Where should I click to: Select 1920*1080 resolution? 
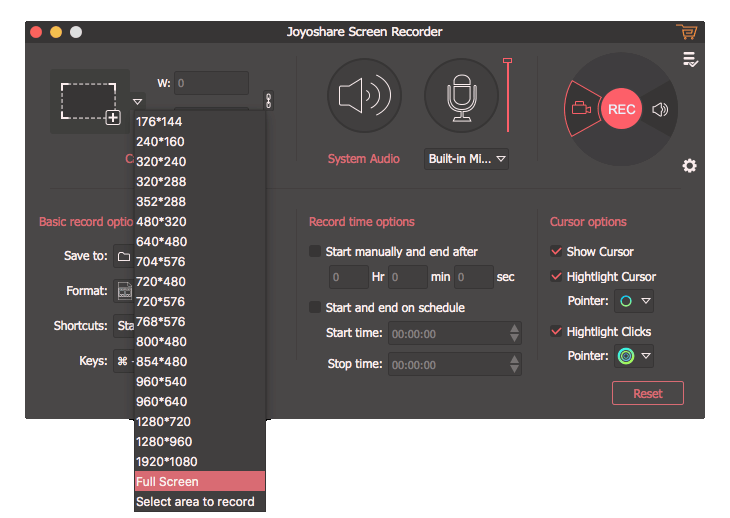(200, 462)
